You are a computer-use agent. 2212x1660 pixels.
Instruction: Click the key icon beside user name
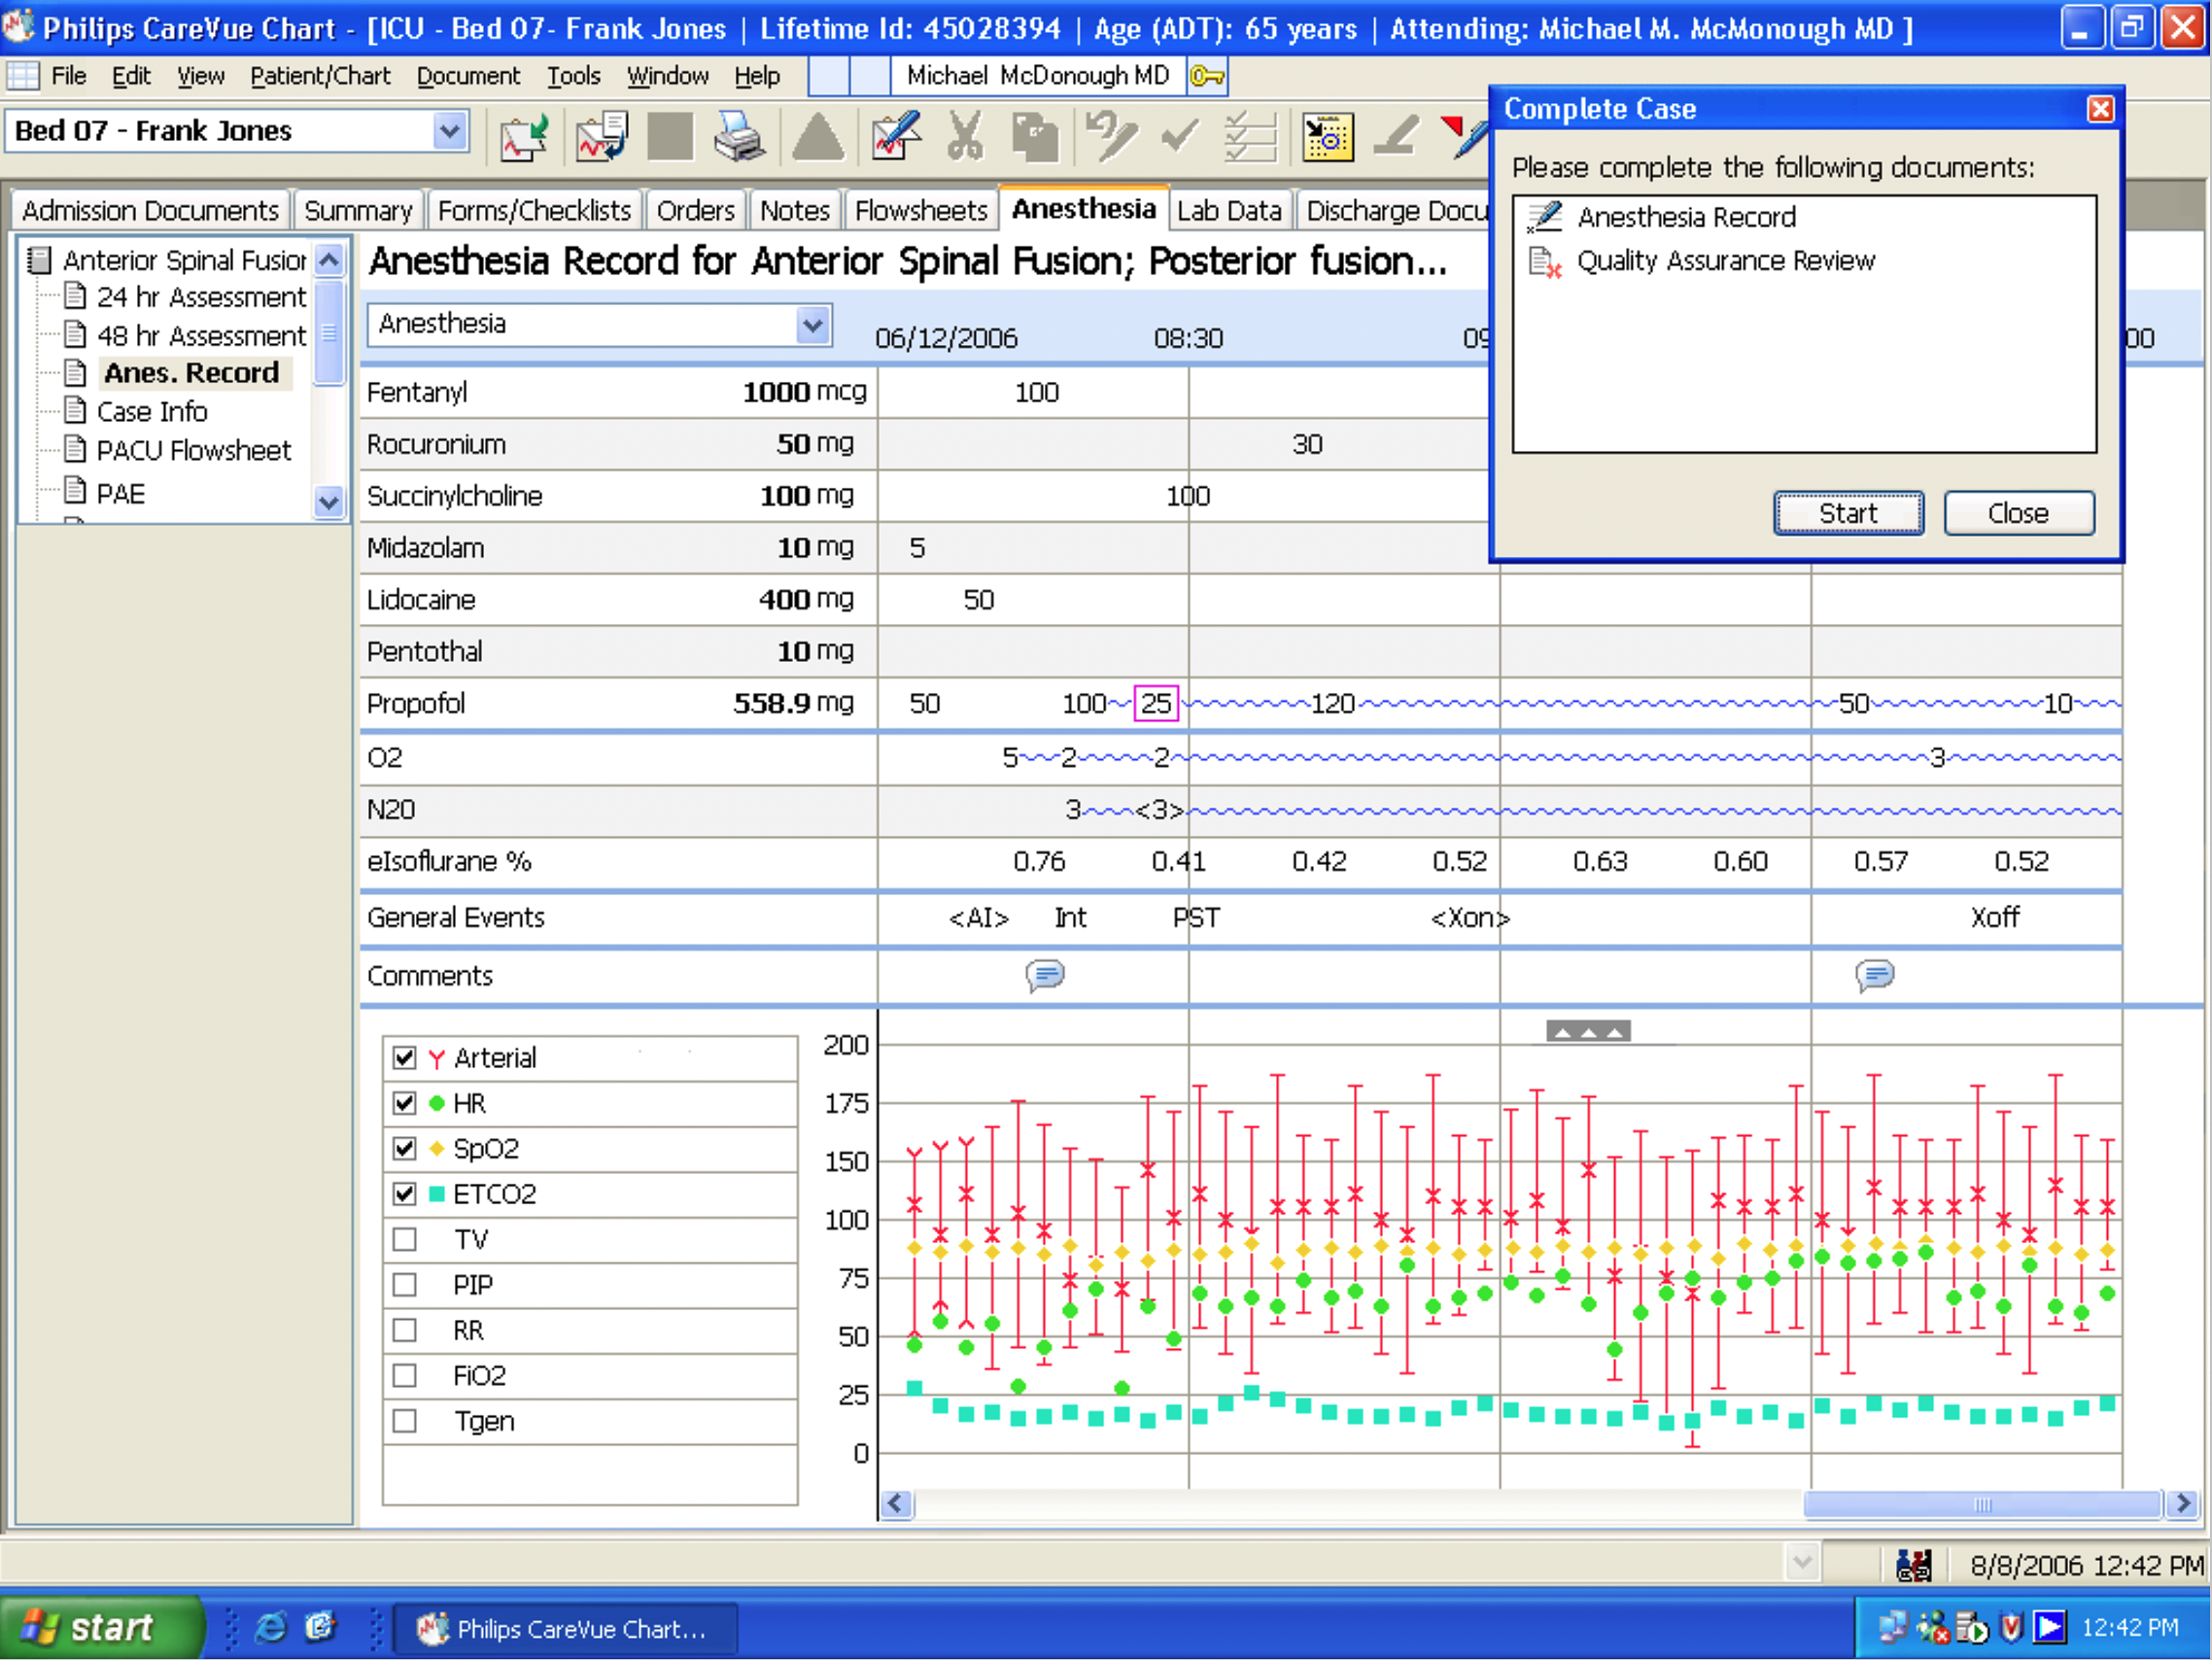[1207, 76]
